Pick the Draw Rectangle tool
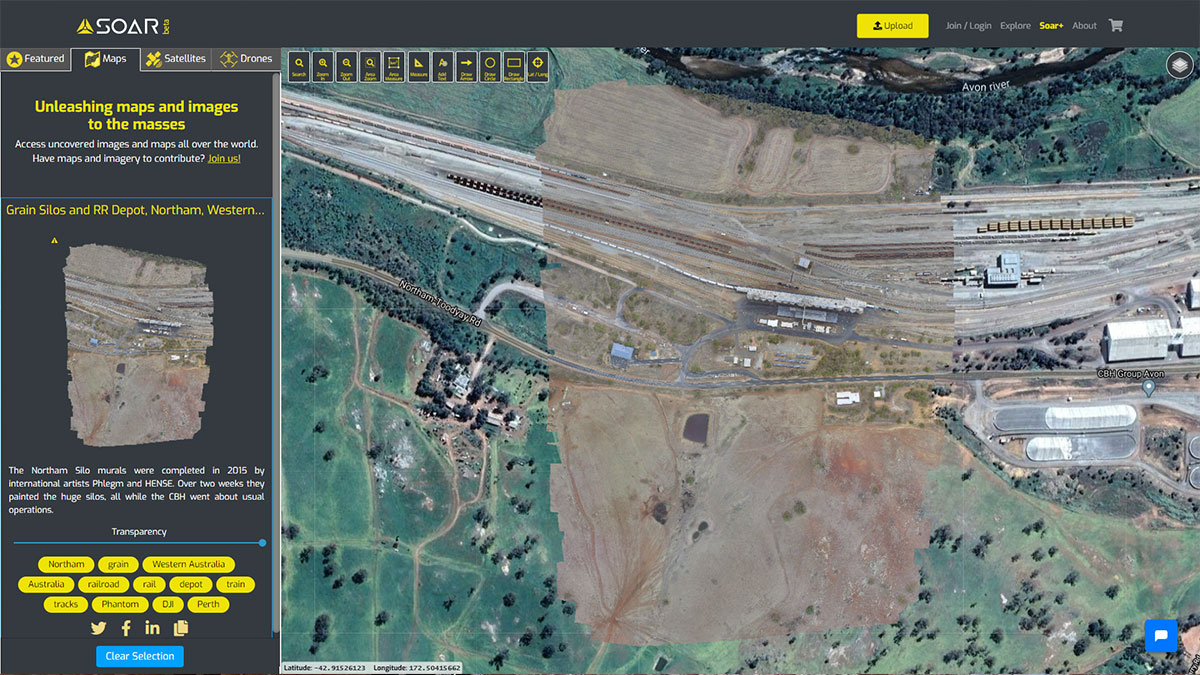Image resolution: width=1200 pixels, height=675 pixels. coord(514,66)
